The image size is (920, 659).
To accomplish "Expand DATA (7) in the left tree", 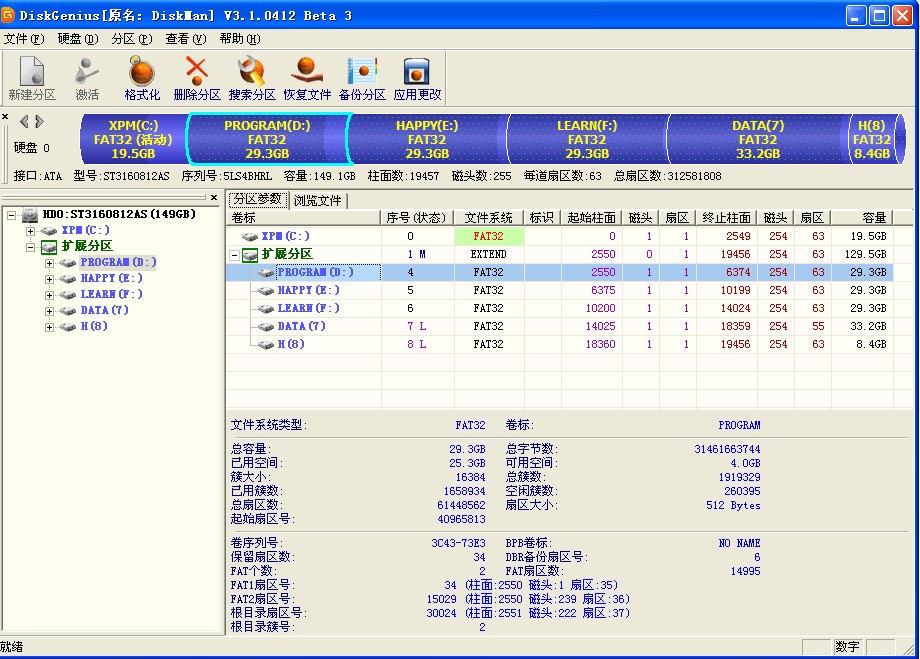I will 49,312.
